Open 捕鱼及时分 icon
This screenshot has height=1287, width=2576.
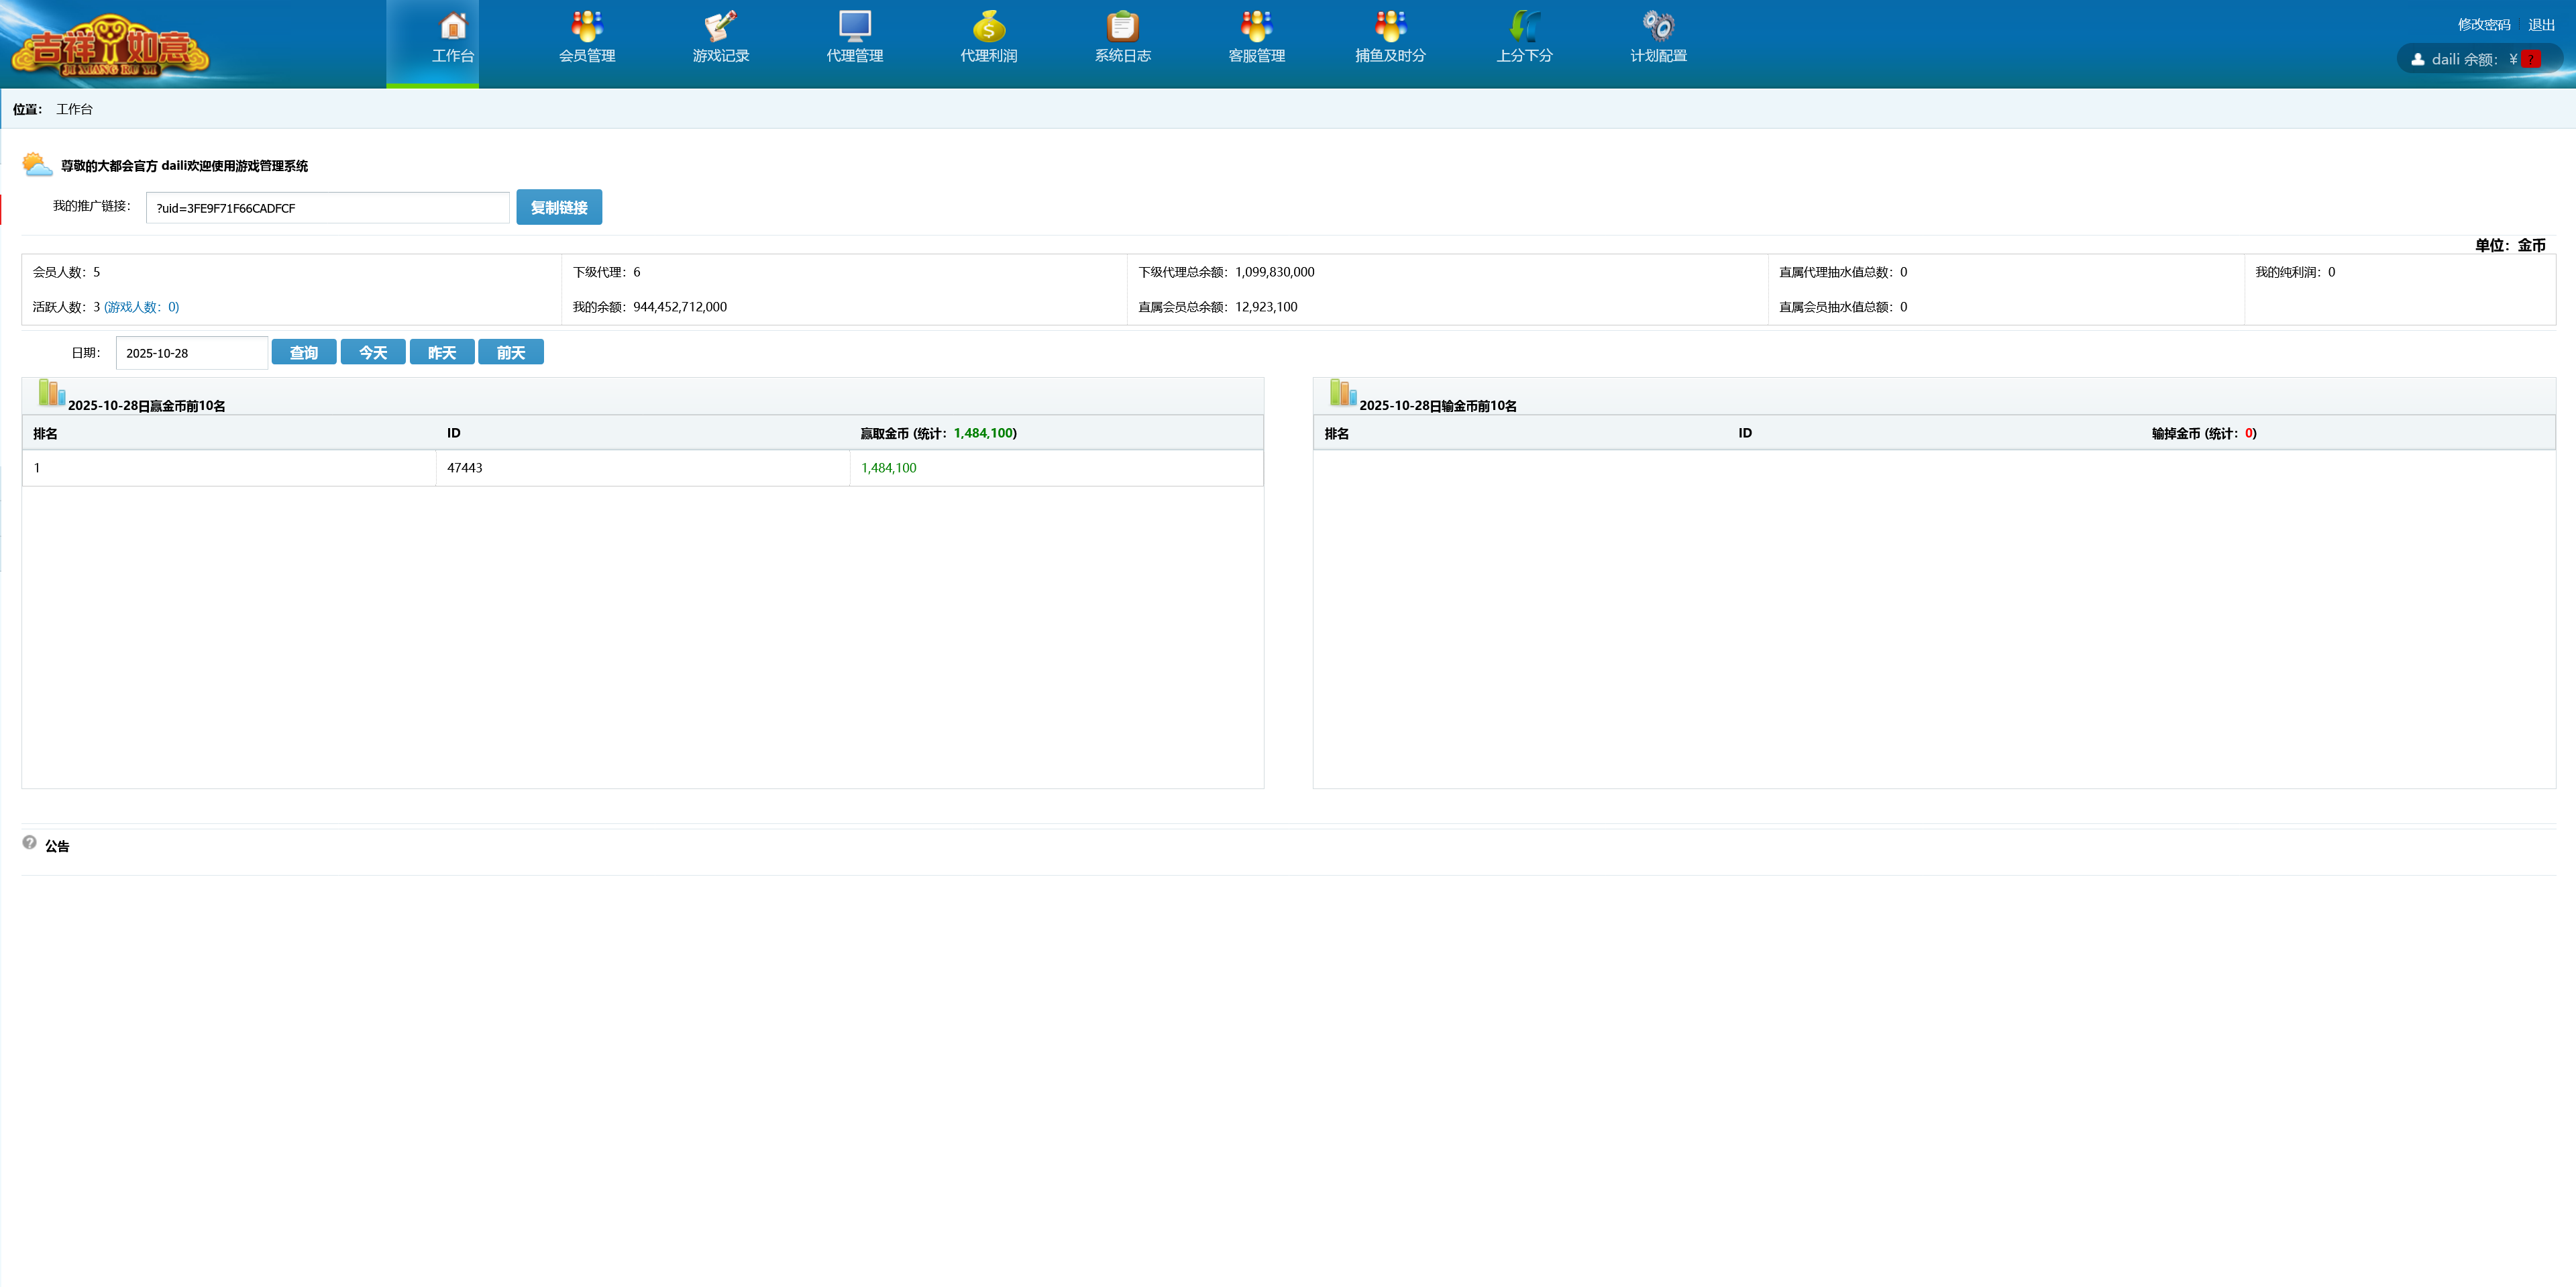(x=1390, y=26)
